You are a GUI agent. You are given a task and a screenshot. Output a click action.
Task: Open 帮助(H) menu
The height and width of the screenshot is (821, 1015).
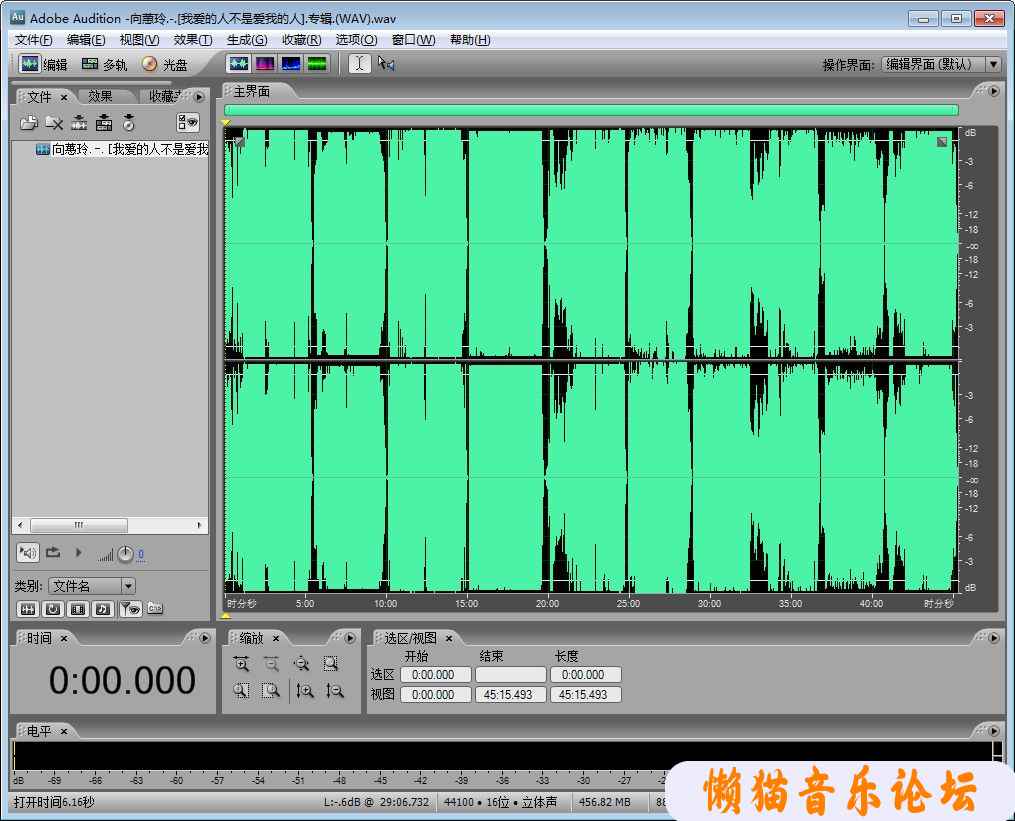pyautogui.click(x=470, y=39)
